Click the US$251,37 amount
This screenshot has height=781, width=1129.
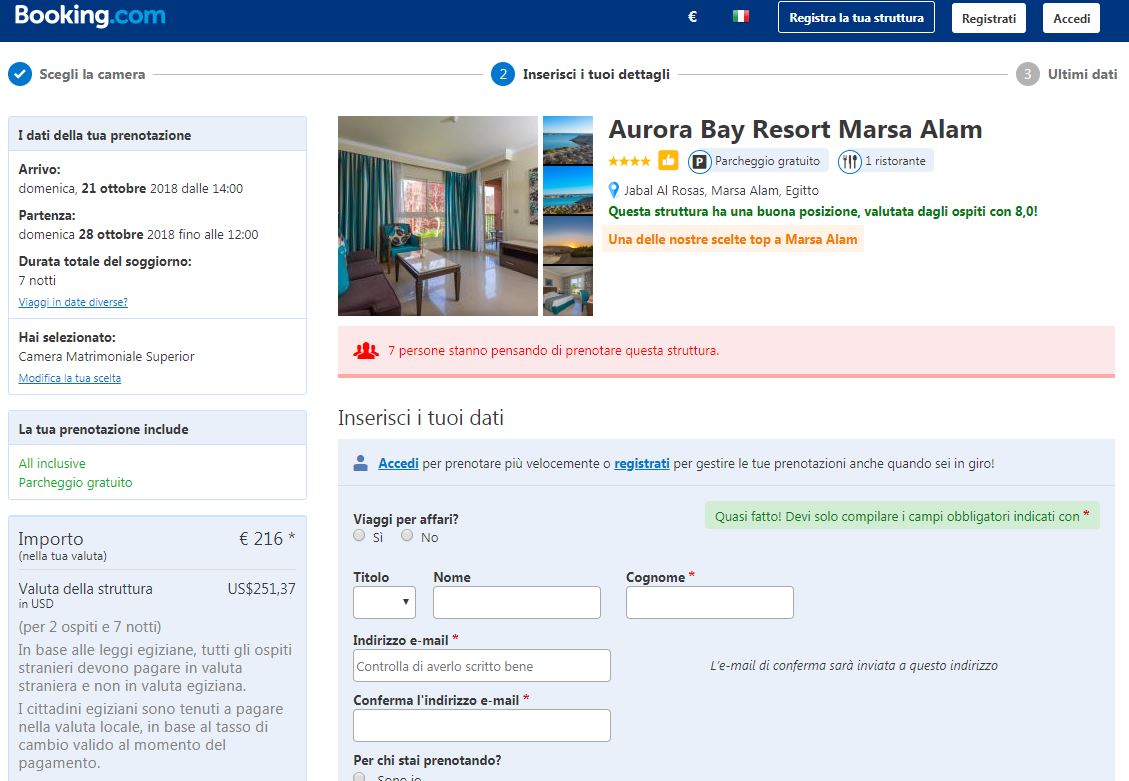coord(261,589)
